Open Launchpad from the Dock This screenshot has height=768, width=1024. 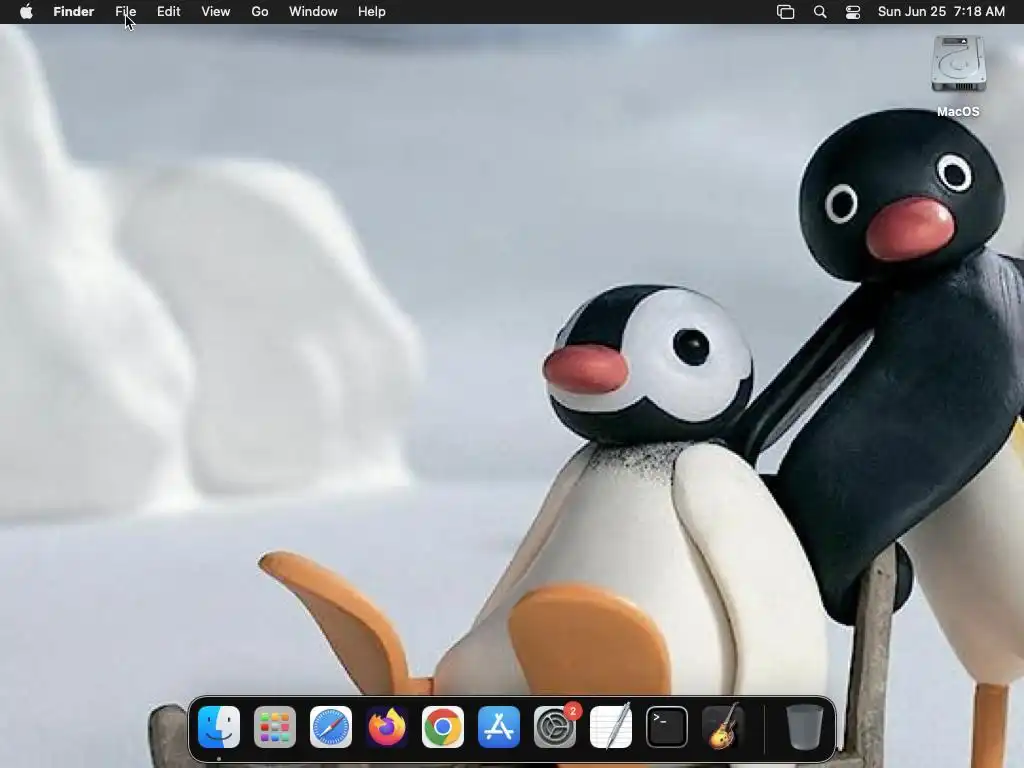pyautogui.click(x=275, y=727)
